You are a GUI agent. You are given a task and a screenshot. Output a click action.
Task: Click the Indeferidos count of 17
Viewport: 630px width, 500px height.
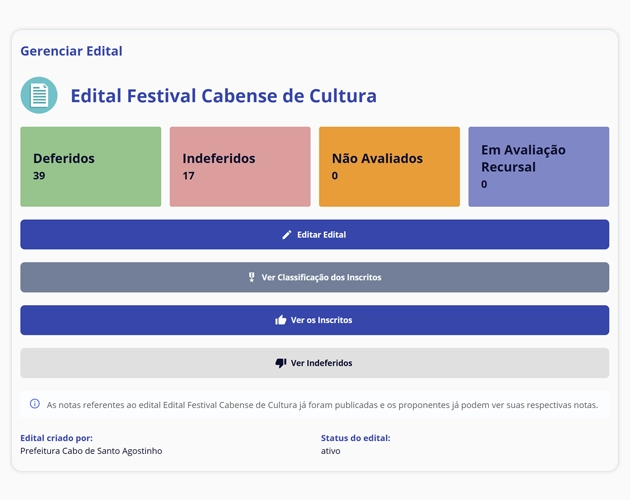click(188, 176)
